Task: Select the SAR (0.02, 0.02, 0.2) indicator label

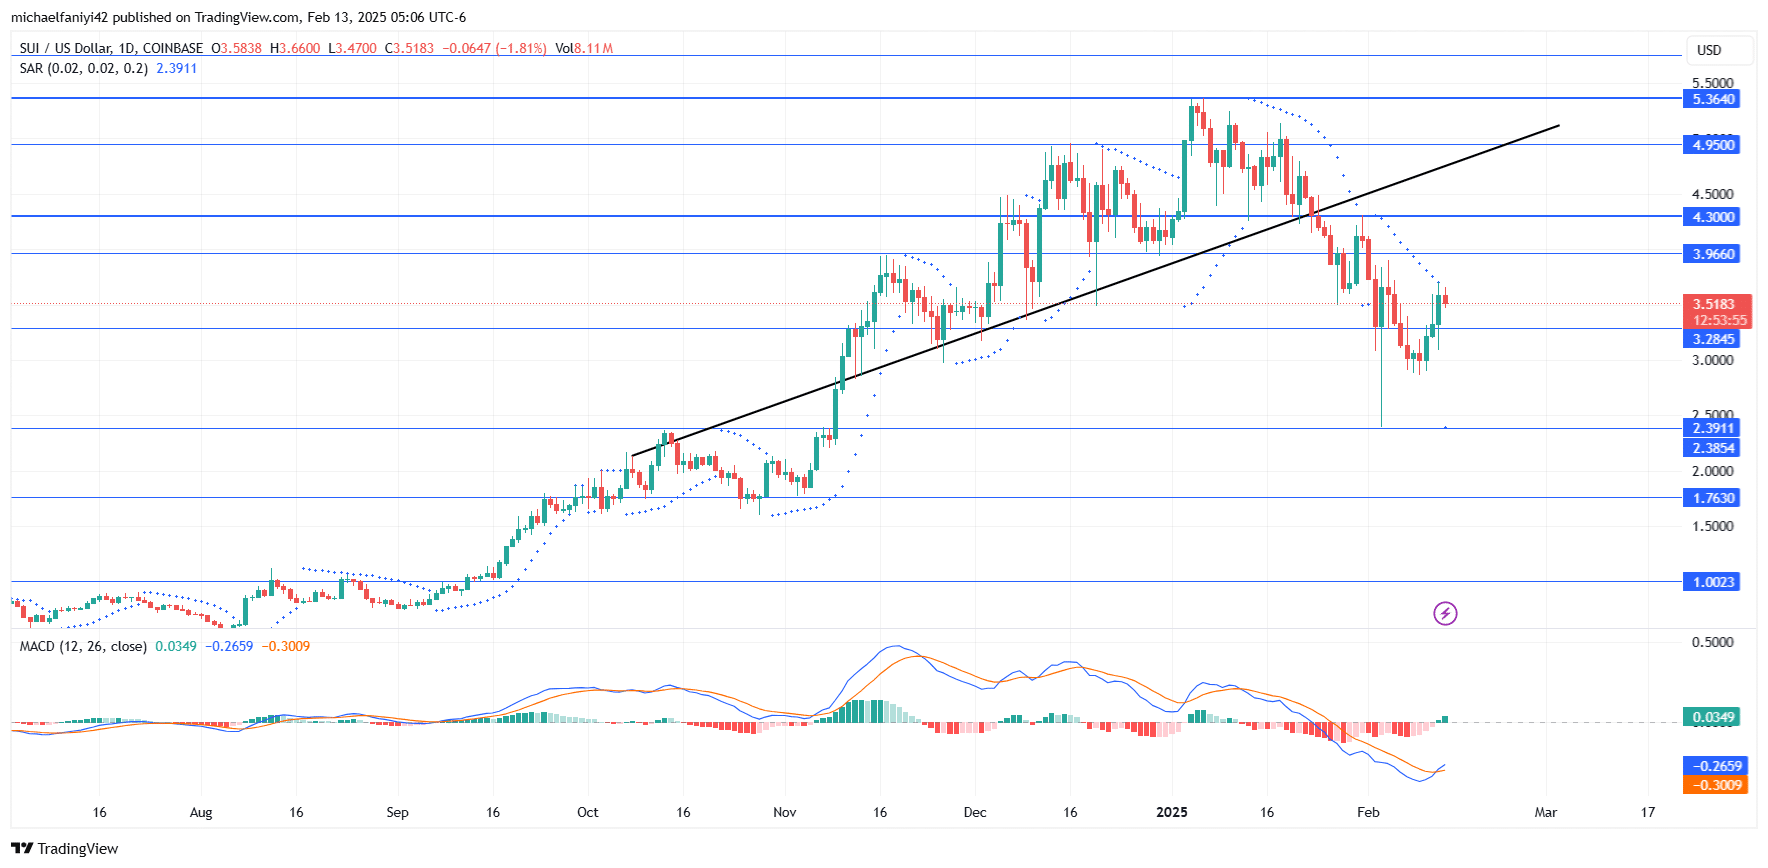Action: (x=84, y=68)
